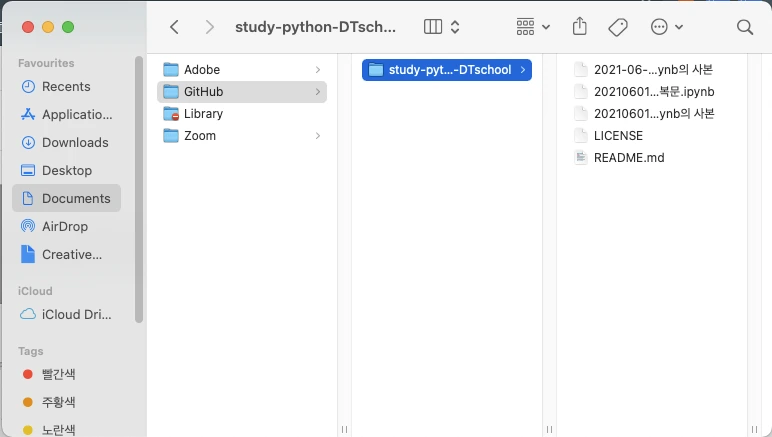Open the Share menu icon
The width and height of the screenshot is (772, 437).
[x=580, y=27]
